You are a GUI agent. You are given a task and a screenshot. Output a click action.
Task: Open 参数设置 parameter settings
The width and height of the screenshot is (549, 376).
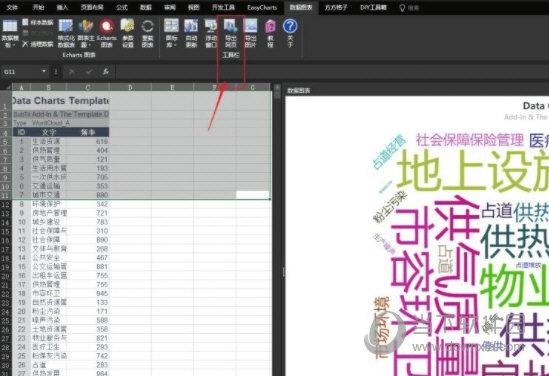click(x=128, y=34)
